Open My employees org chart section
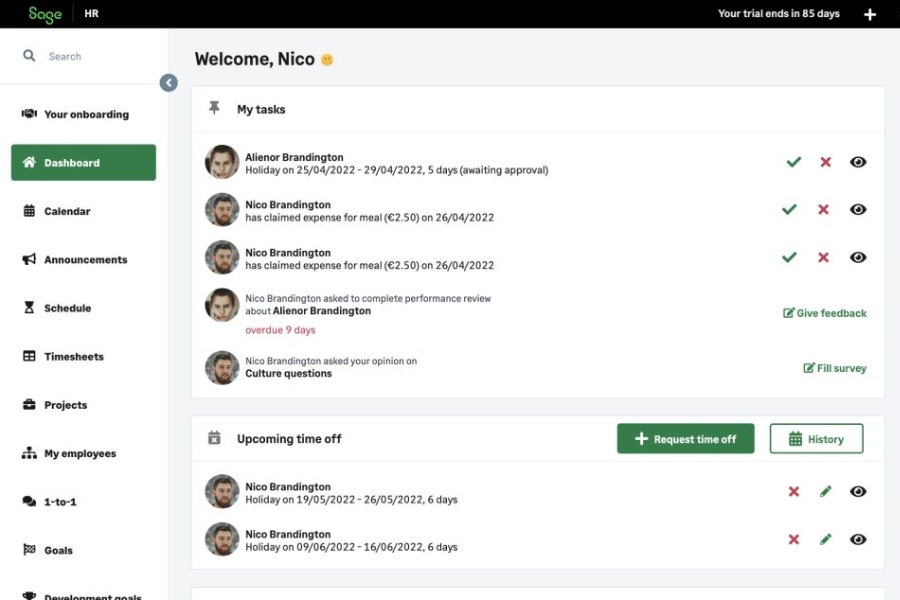 [x=79, y=454]
